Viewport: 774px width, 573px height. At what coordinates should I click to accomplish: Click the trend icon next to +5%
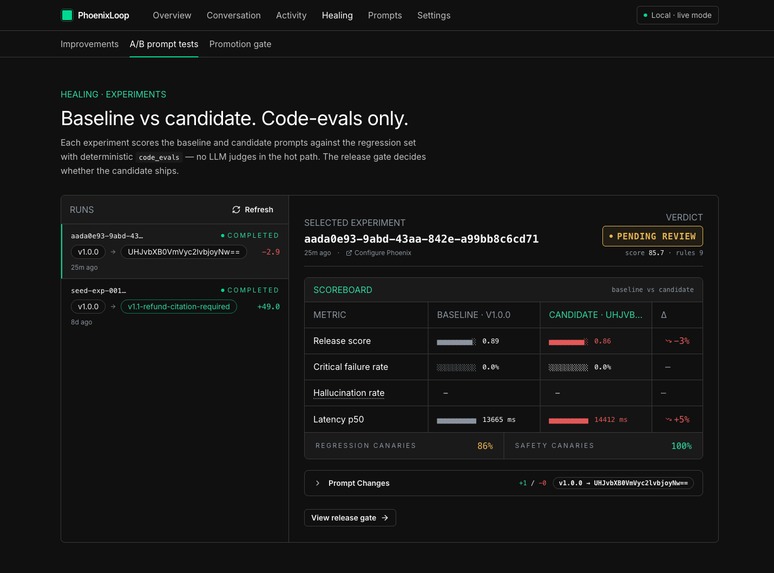point(668,420)
